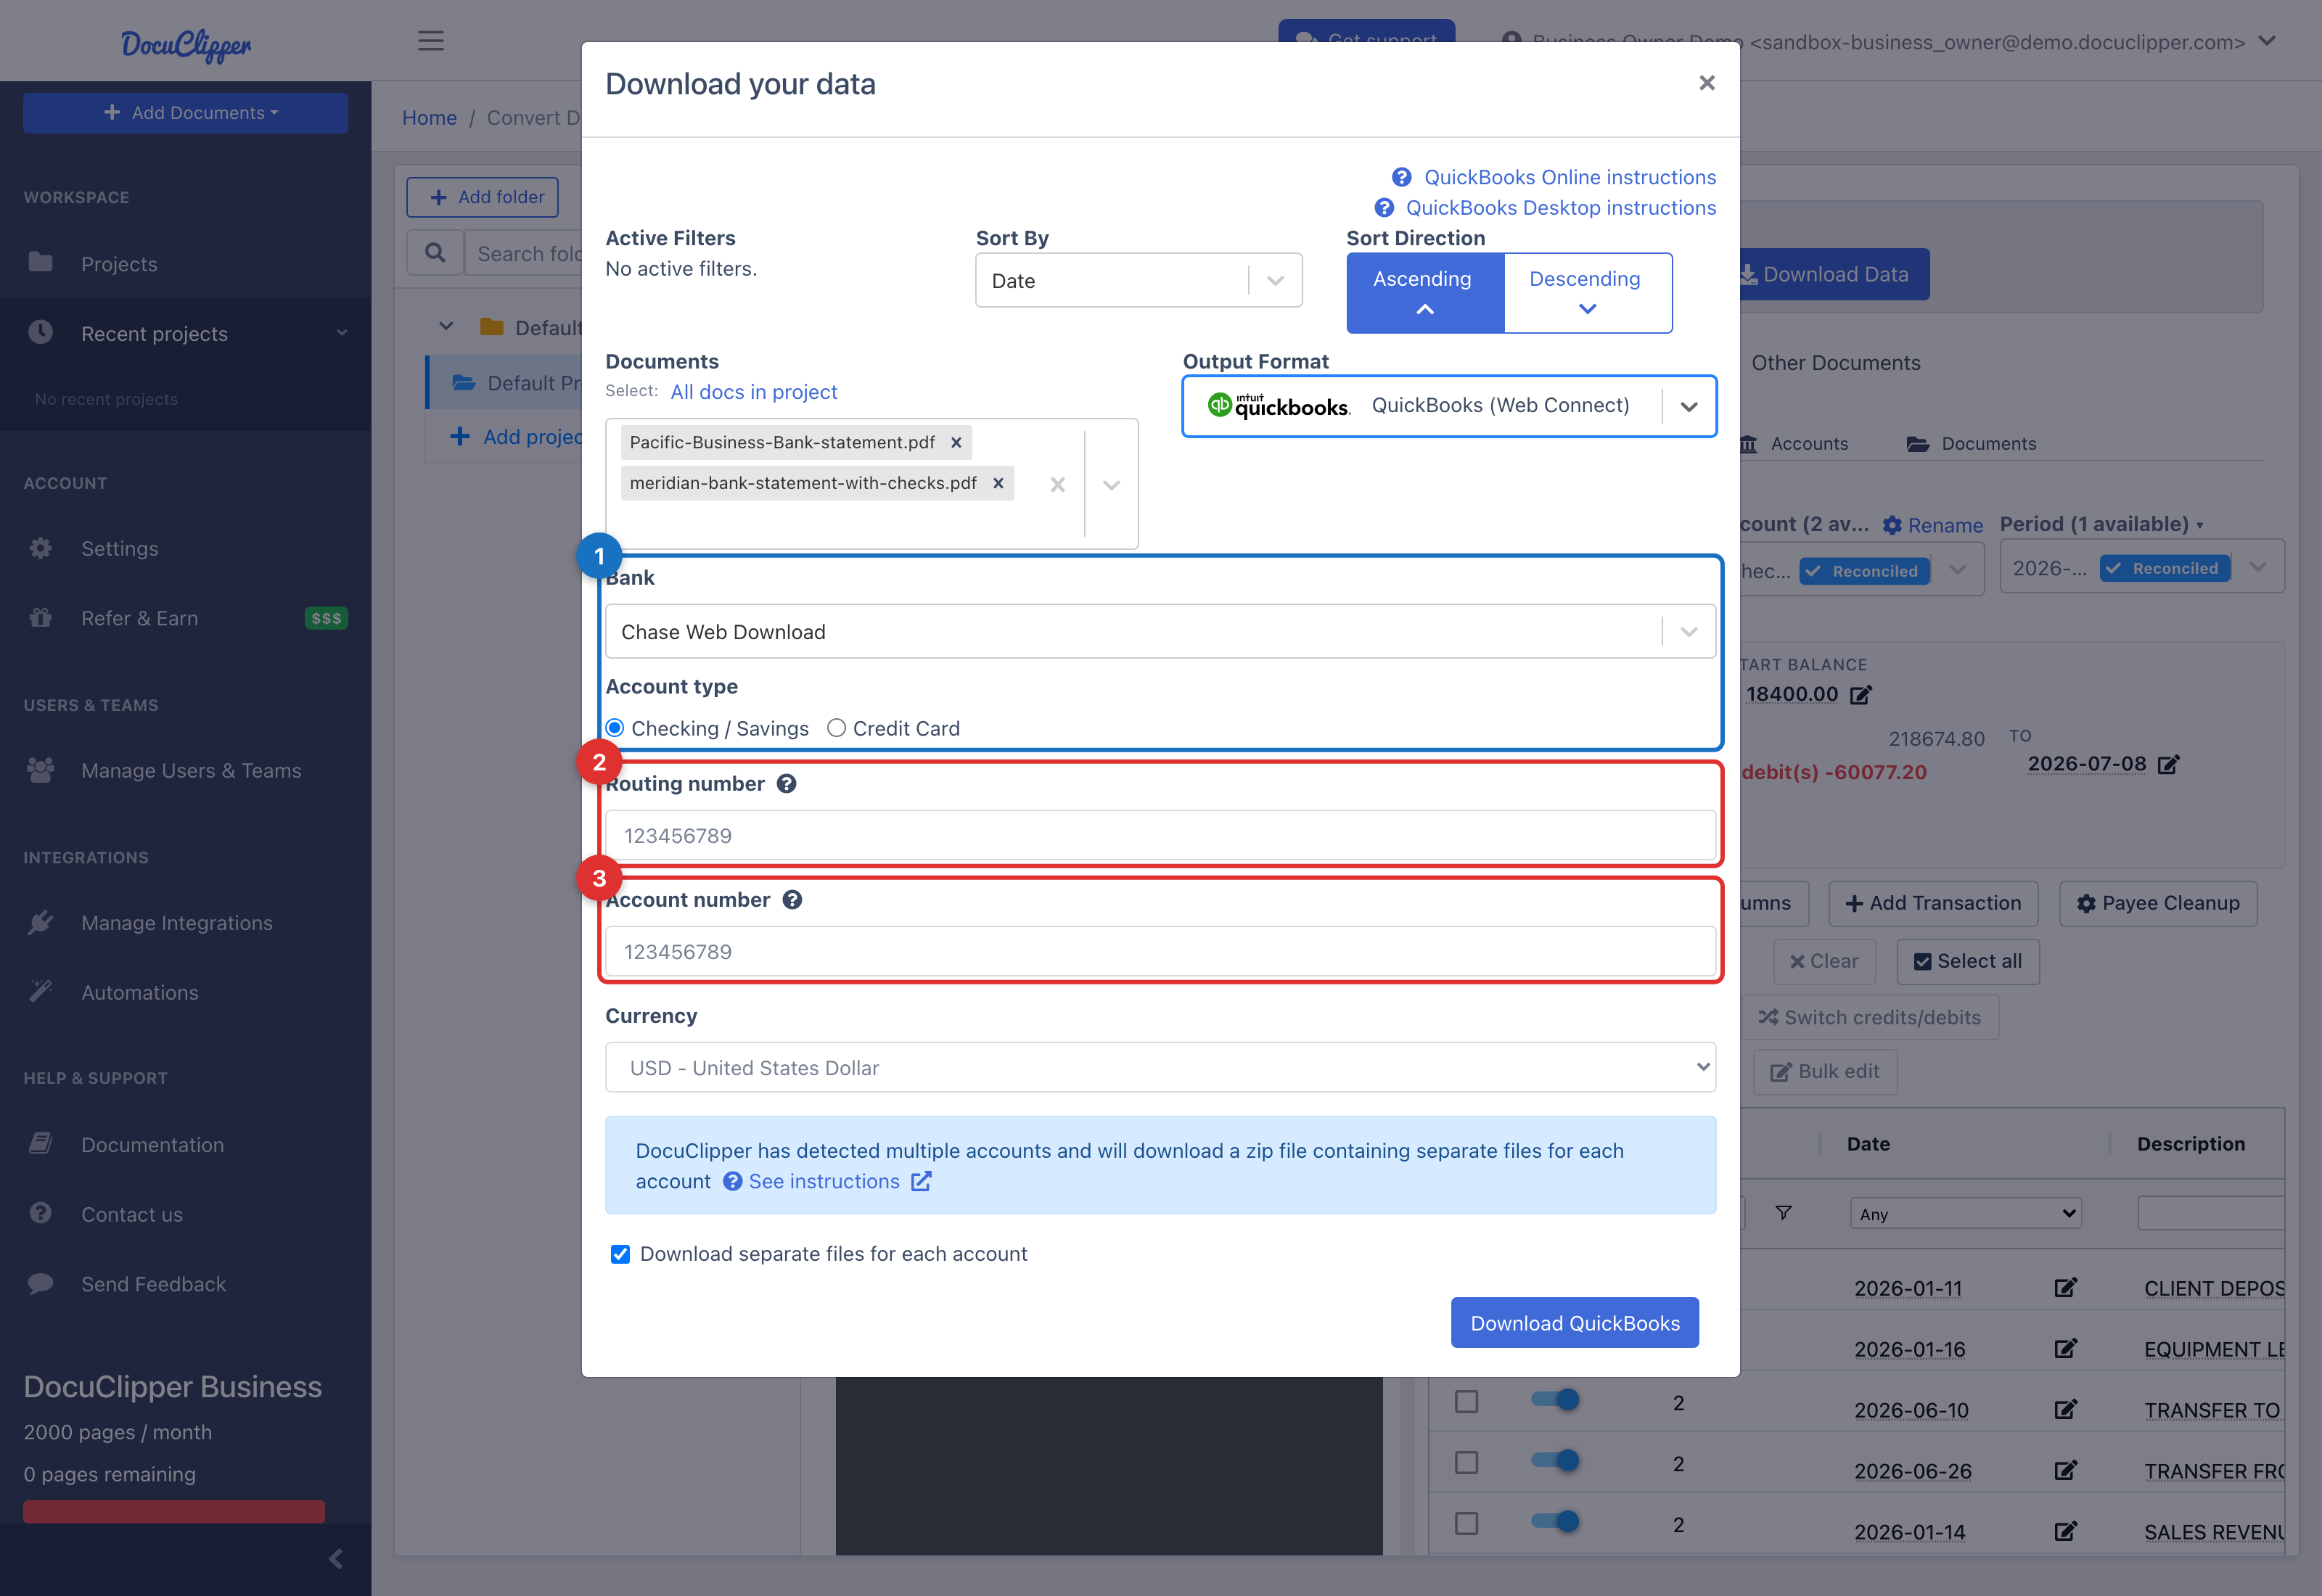Click All docs in project link
The image size is (2322, 1596).
tap(754, 392)
